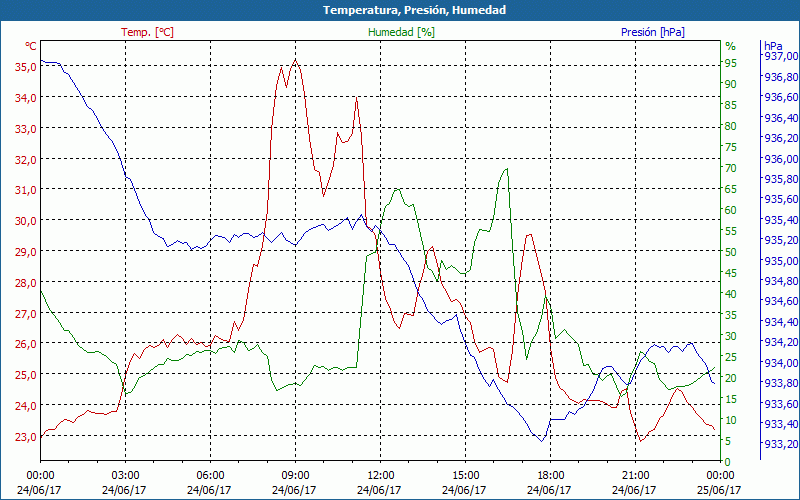
Task: Click the 935,60 pressure axis value
Action: (781, 199)
